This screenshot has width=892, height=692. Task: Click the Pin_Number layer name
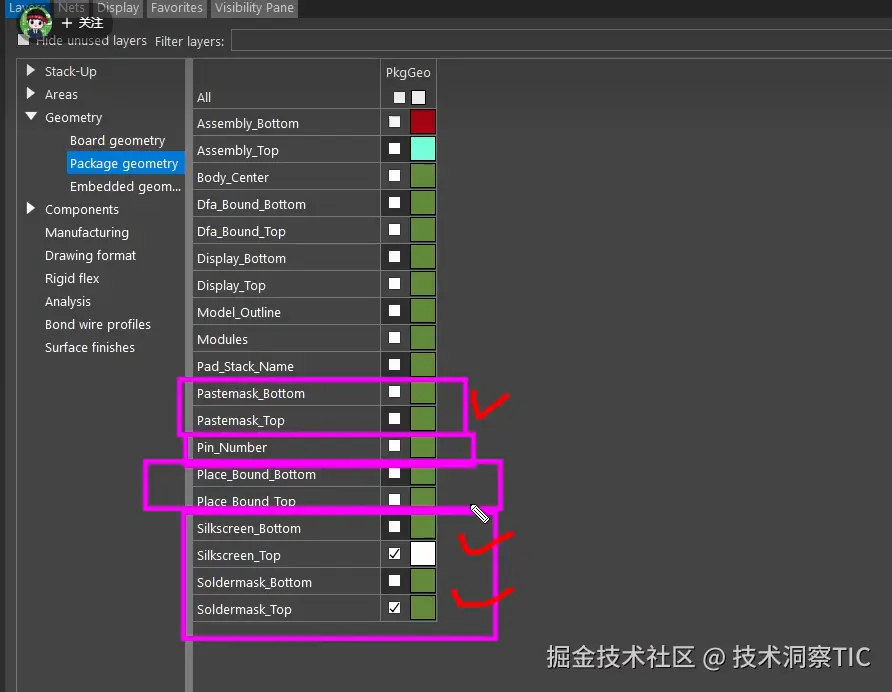(x=232, y=448)
